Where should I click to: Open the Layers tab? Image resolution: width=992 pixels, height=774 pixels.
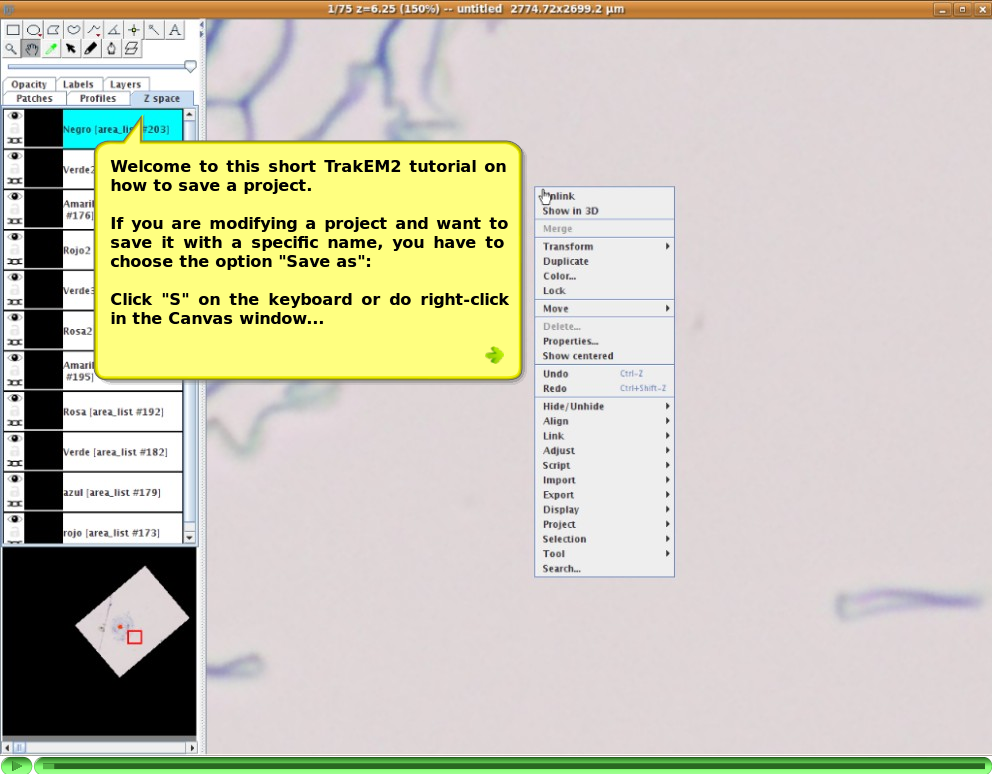pyautogui.click(x=125, y=84)
